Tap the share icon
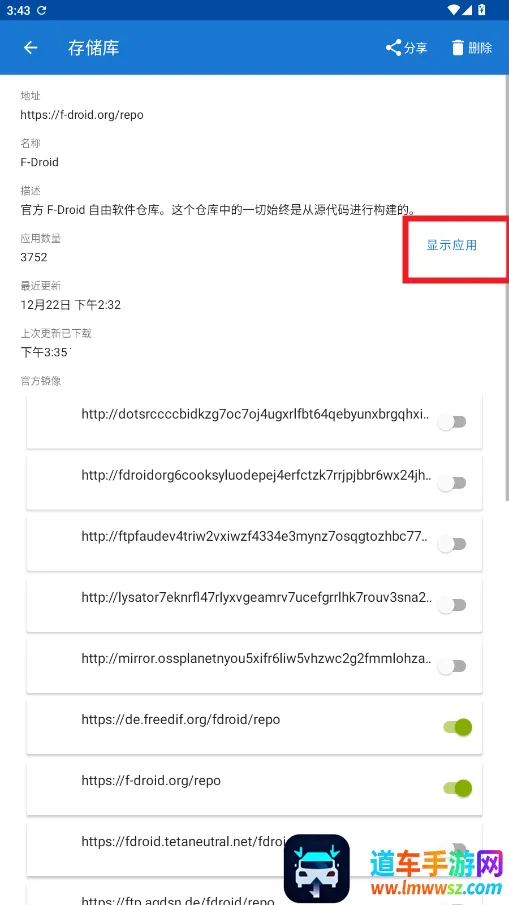The width and height of the screenshot is (509, 905). tap(394, 47)
